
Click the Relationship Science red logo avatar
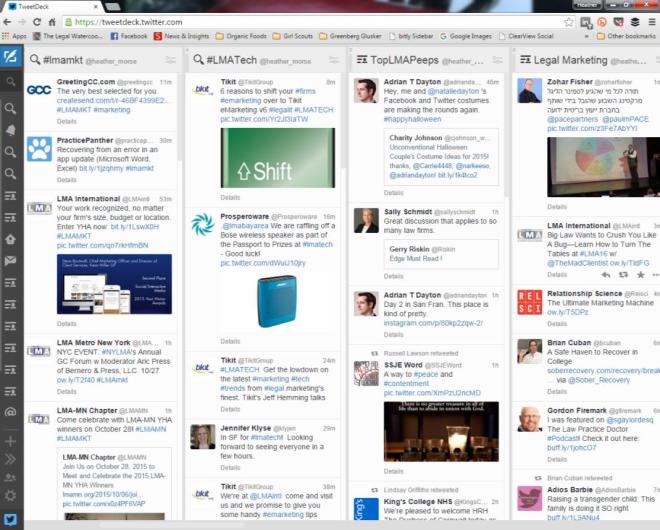click(530, 302)
